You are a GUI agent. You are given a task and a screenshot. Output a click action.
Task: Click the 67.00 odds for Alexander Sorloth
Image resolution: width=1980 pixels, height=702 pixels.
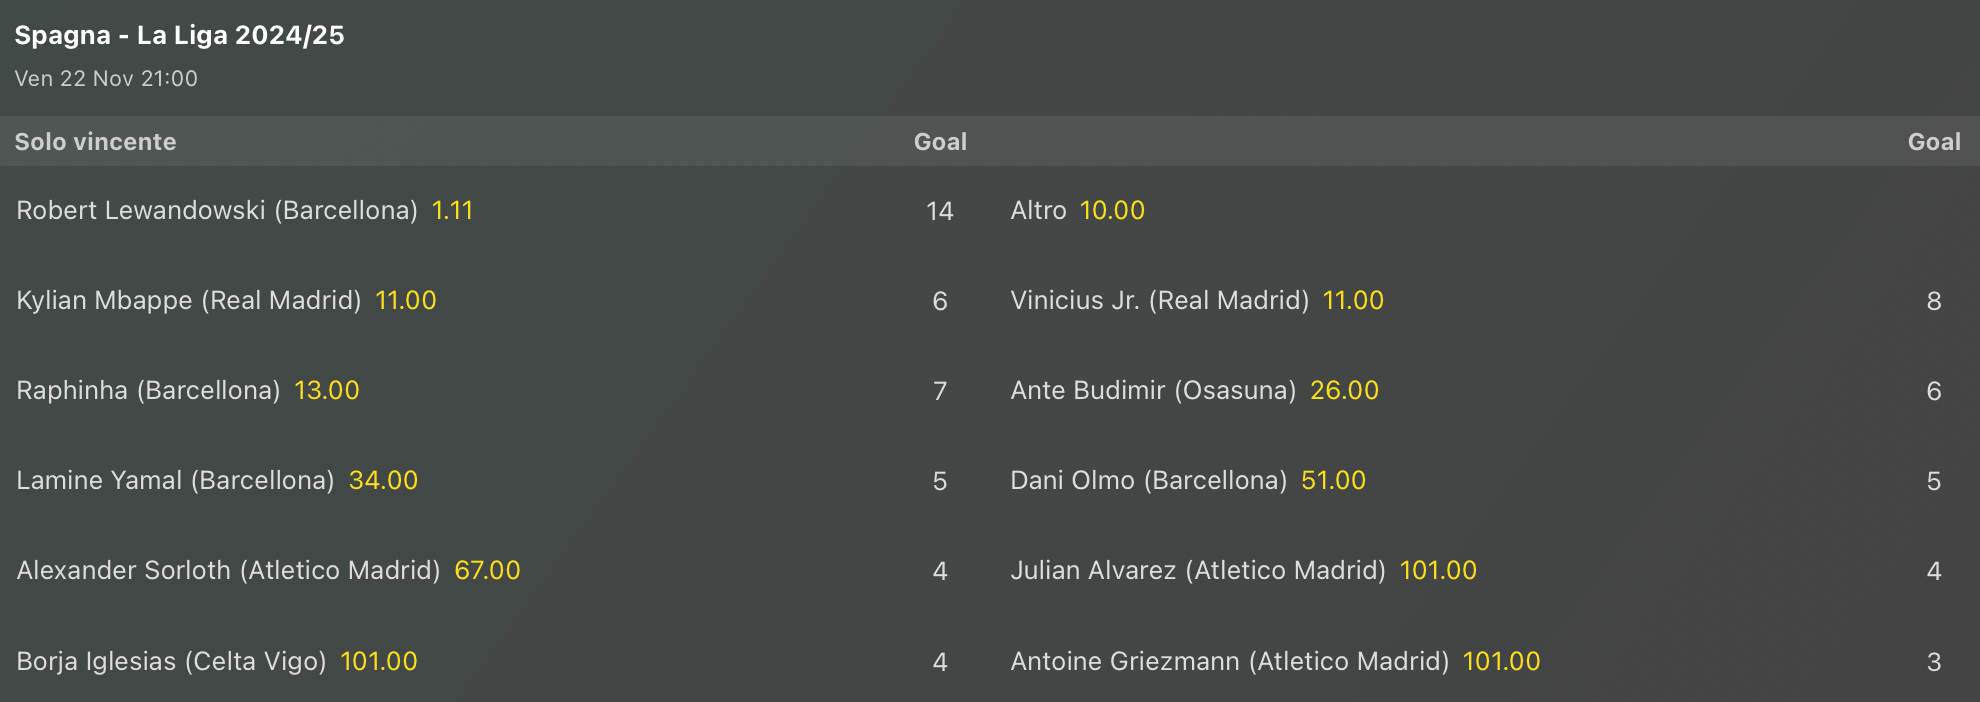[x=489, y=571]
